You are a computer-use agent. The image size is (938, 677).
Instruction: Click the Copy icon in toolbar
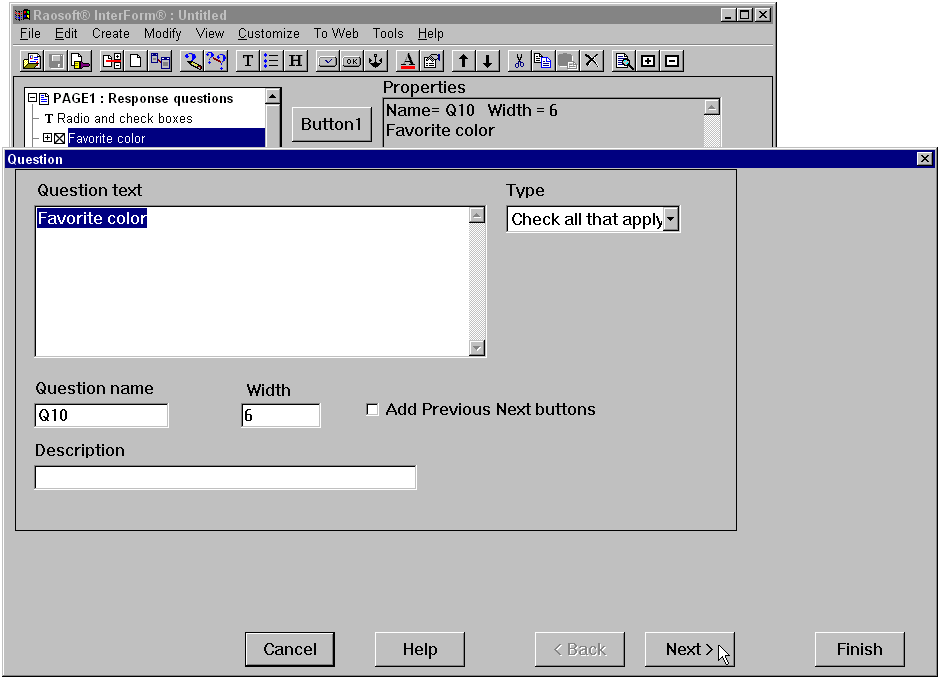[543, 61]
